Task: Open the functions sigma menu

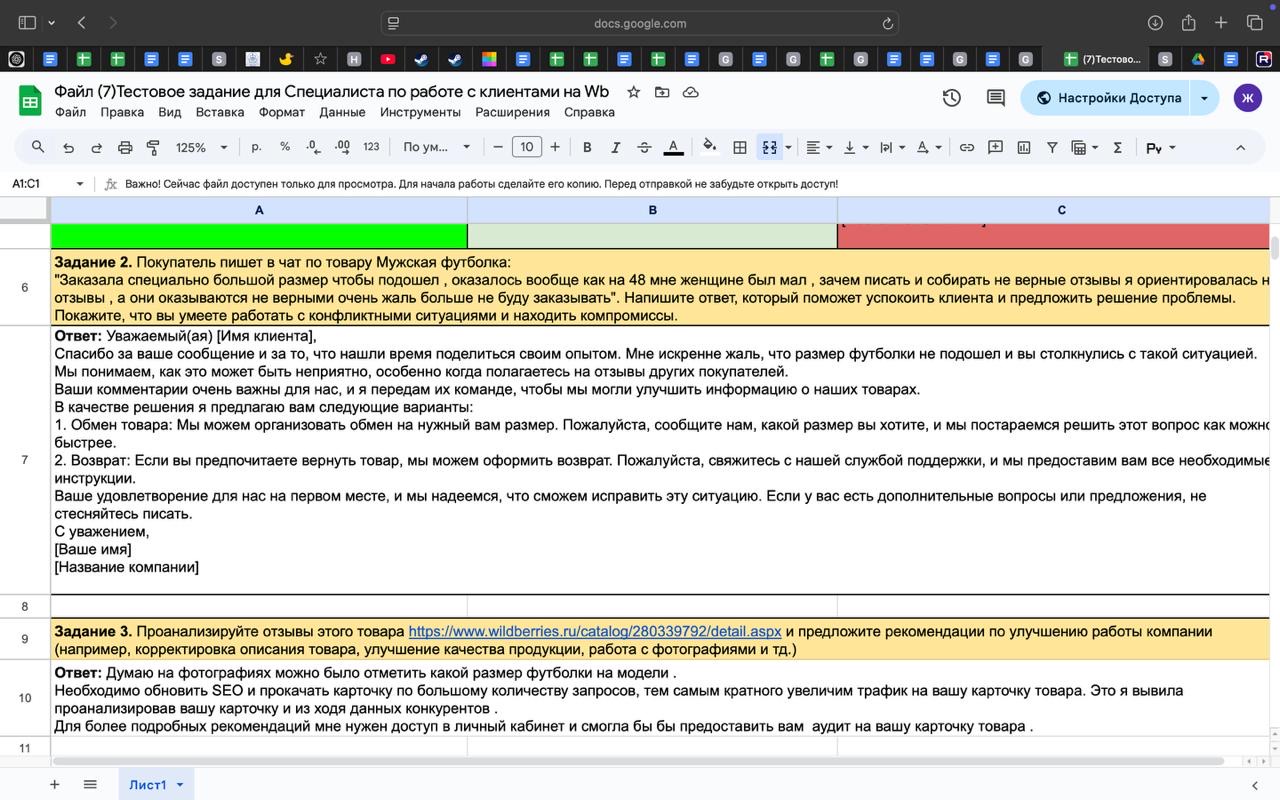Action: point(1117,147)
